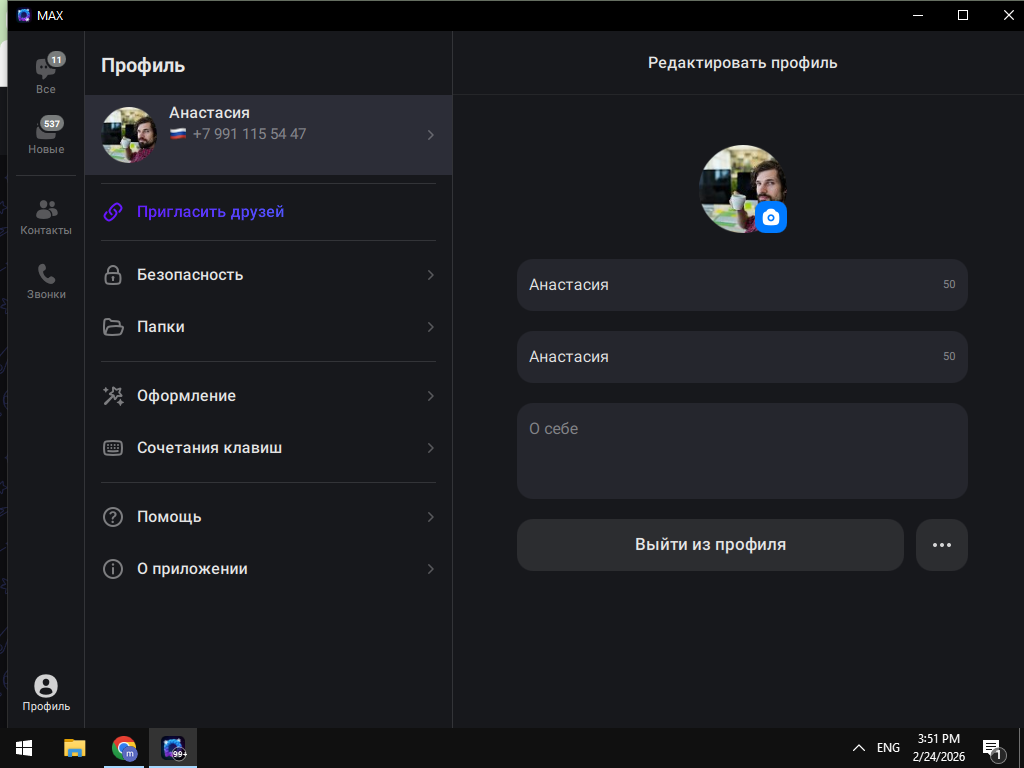Screen dimensions: 1024x768
Task: Click the info icon for О приложении
Action: tap(113, 569)
